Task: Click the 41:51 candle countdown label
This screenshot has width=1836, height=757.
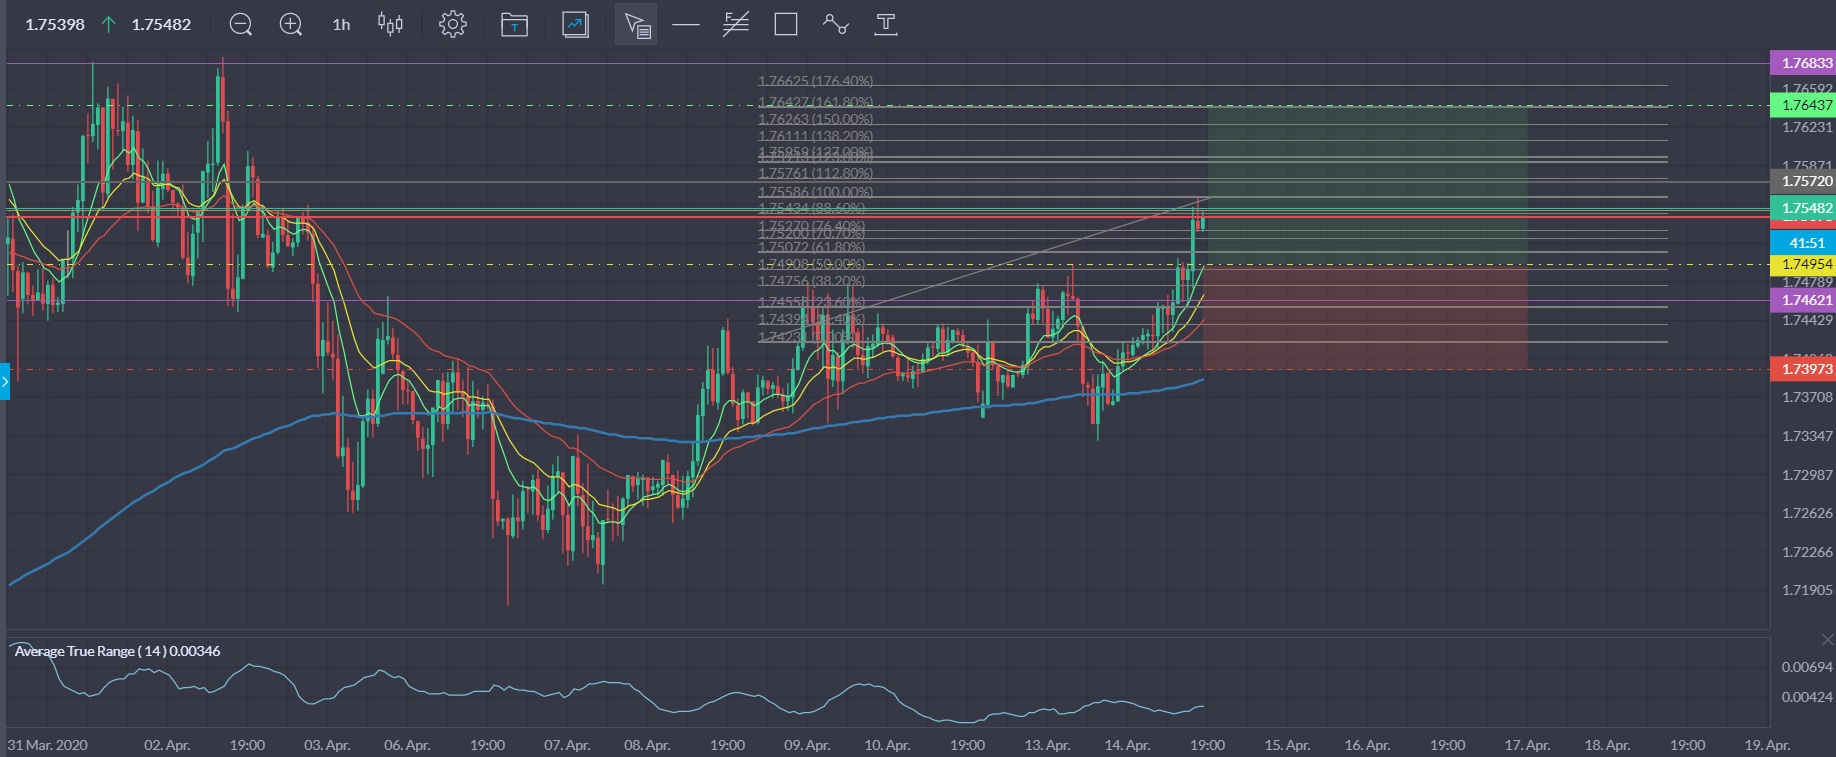Action: point(1803,243)
